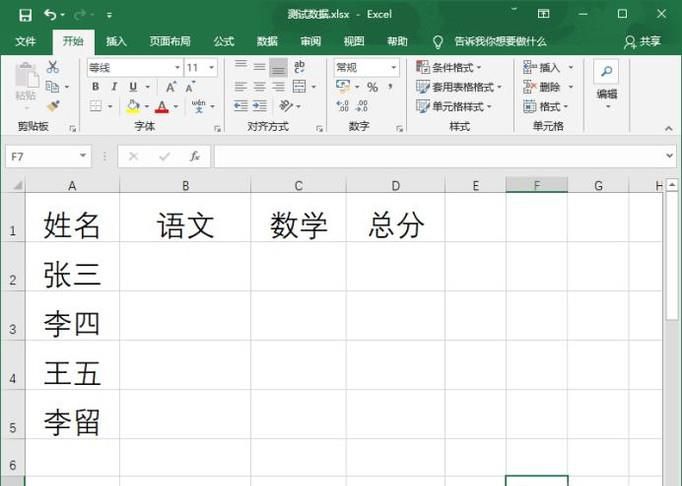Open the 单元格样式 cell styles menu
Screen dimensions: 682x486
[454, 107]
